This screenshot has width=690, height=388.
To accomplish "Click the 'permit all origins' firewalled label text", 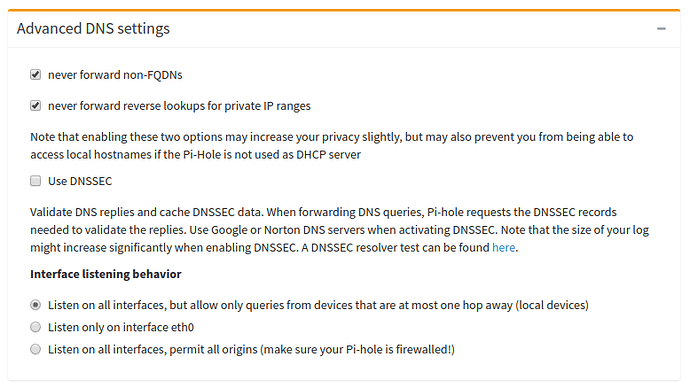I will tap(251, 349).
